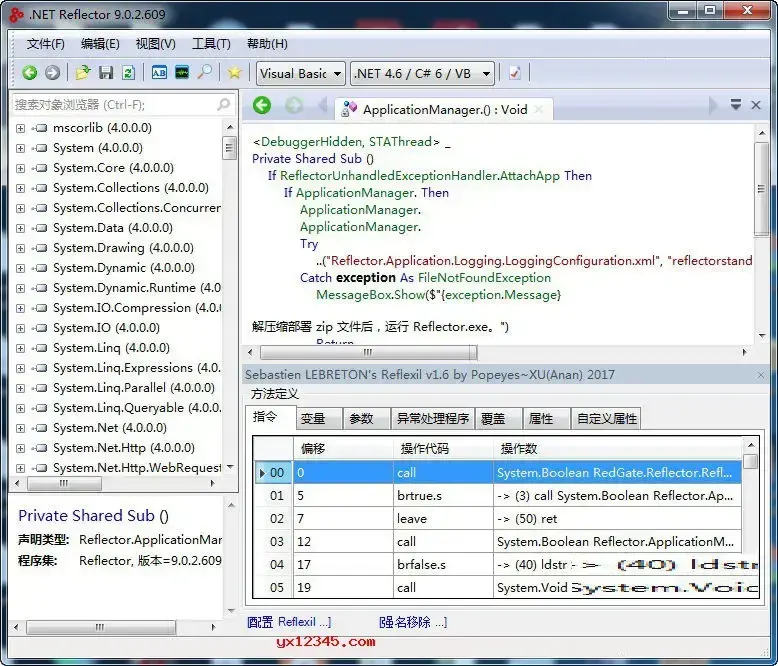Open assembly with the folder icon

coord(82,73)
